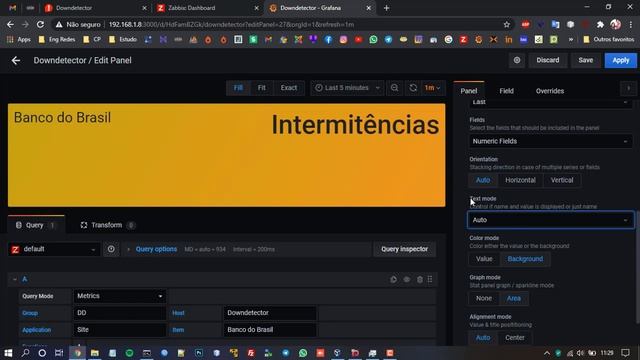
Task: Open the LinkedIn bookmark icon
Action: click(x=508, y=40)
